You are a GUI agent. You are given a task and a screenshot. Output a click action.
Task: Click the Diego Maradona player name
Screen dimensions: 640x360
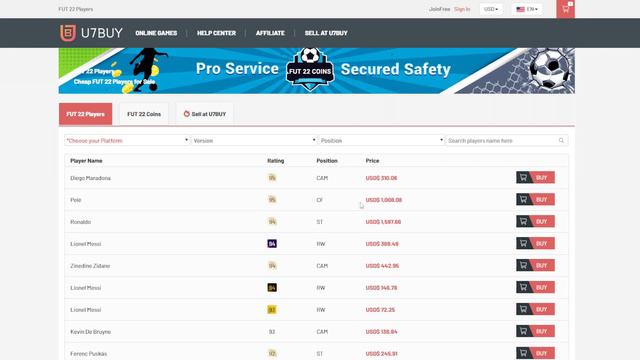pos(90,178)
